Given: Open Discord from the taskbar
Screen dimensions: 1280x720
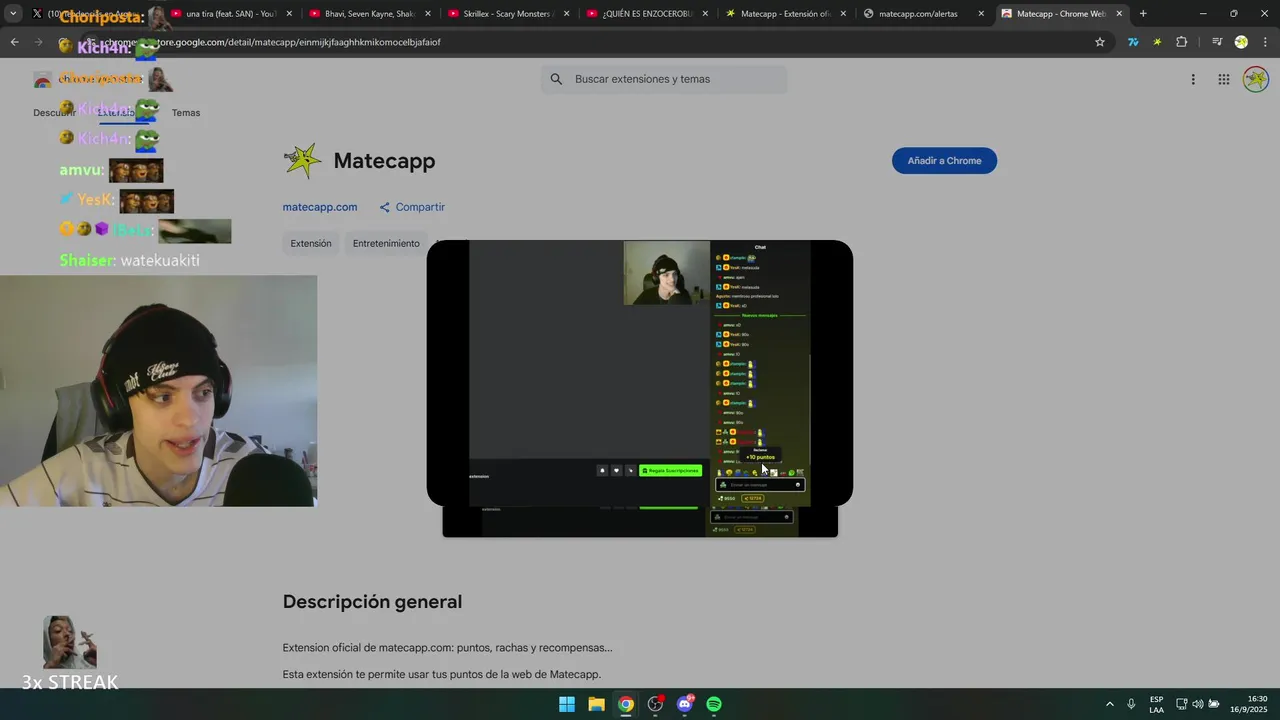Looking at the screenshot, I should pyautogui.click(x=685, y=704).
